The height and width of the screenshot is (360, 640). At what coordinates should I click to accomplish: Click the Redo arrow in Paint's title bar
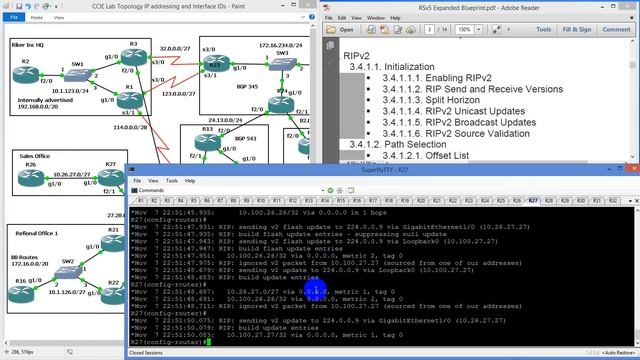[x=37, y=6]
